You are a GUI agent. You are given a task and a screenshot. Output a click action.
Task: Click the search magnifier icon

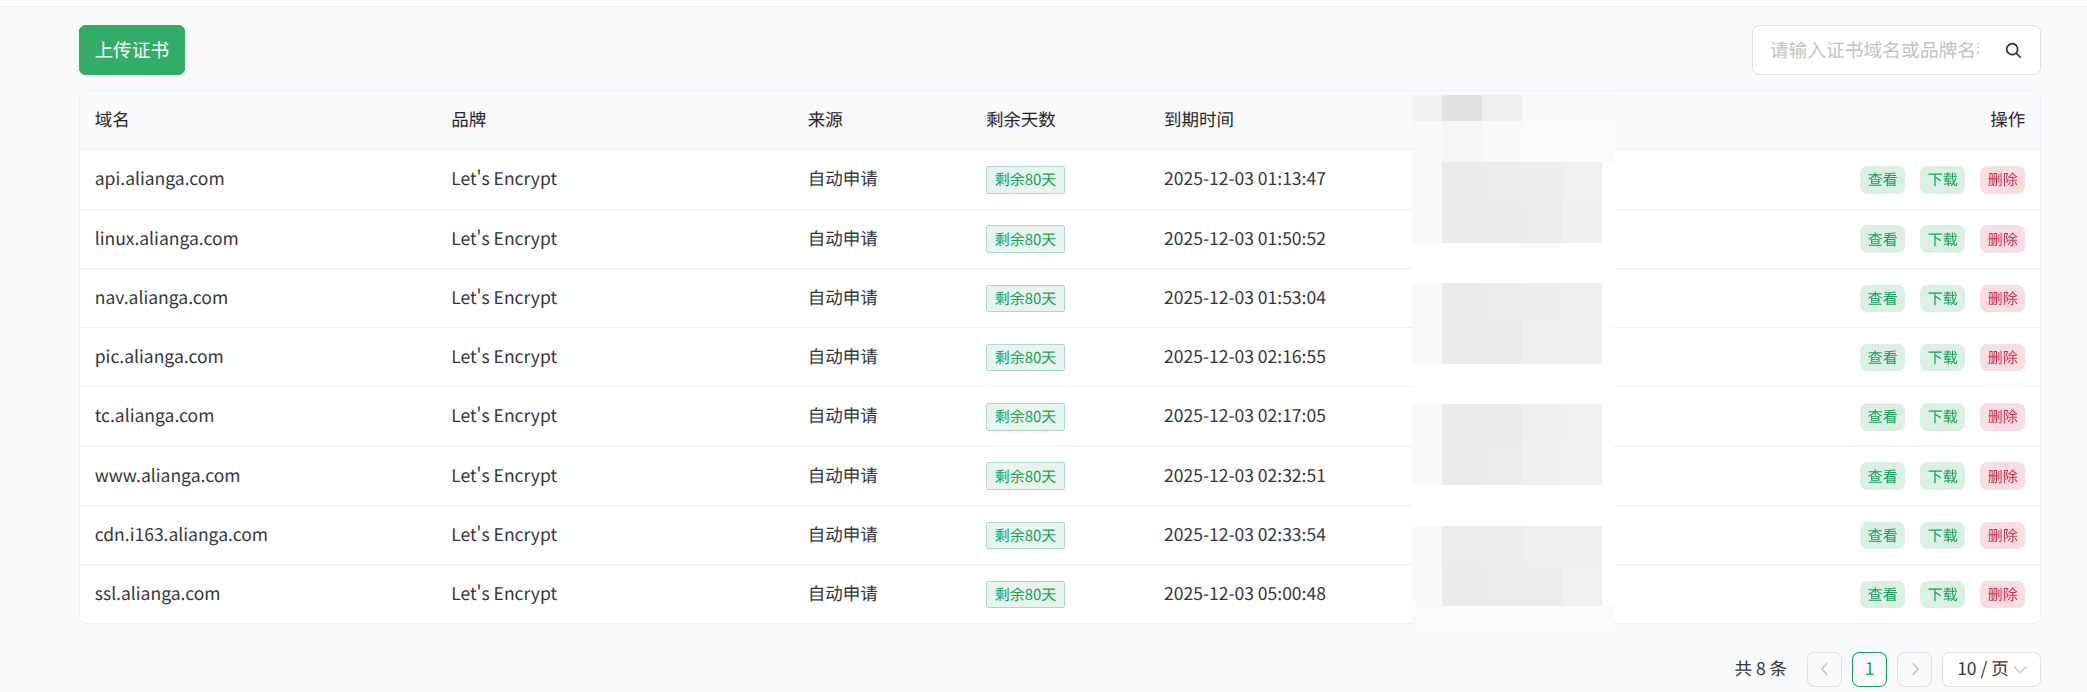coord(2013,50)
